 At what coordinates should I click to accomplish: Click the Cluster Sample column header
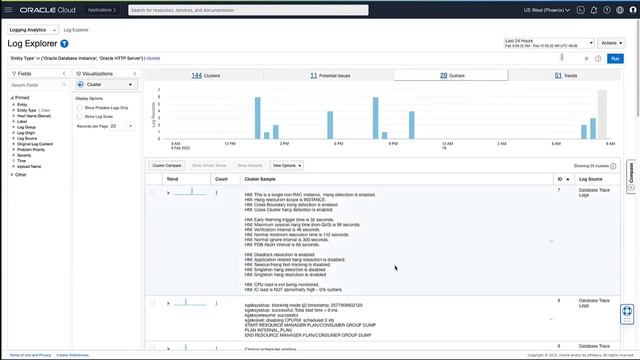[260, 179]
